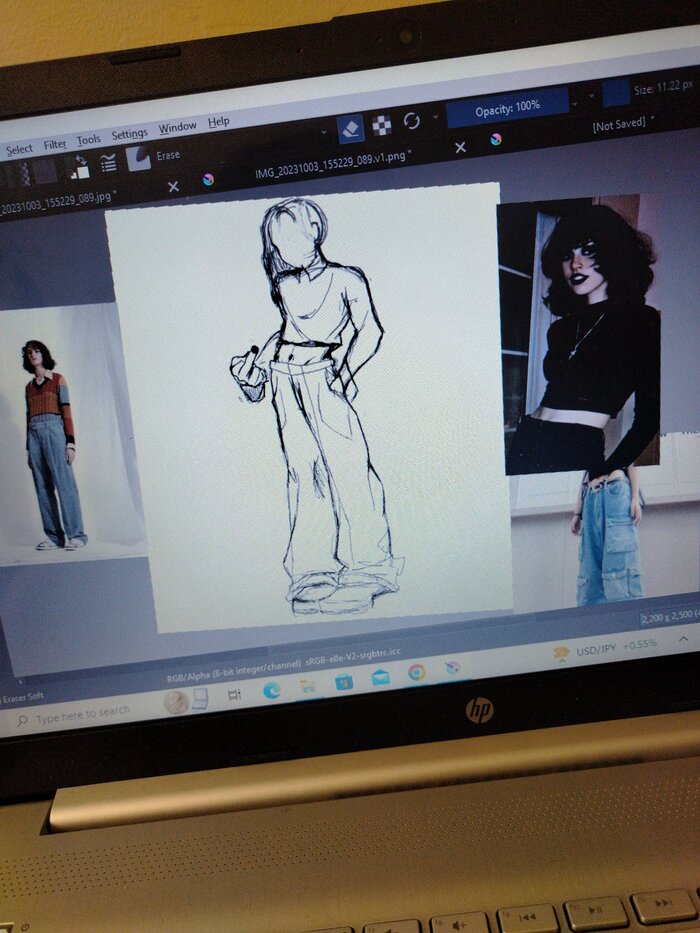Click the right reference photo with black top
Screen dimensions: 700x933
pos(583,336)
